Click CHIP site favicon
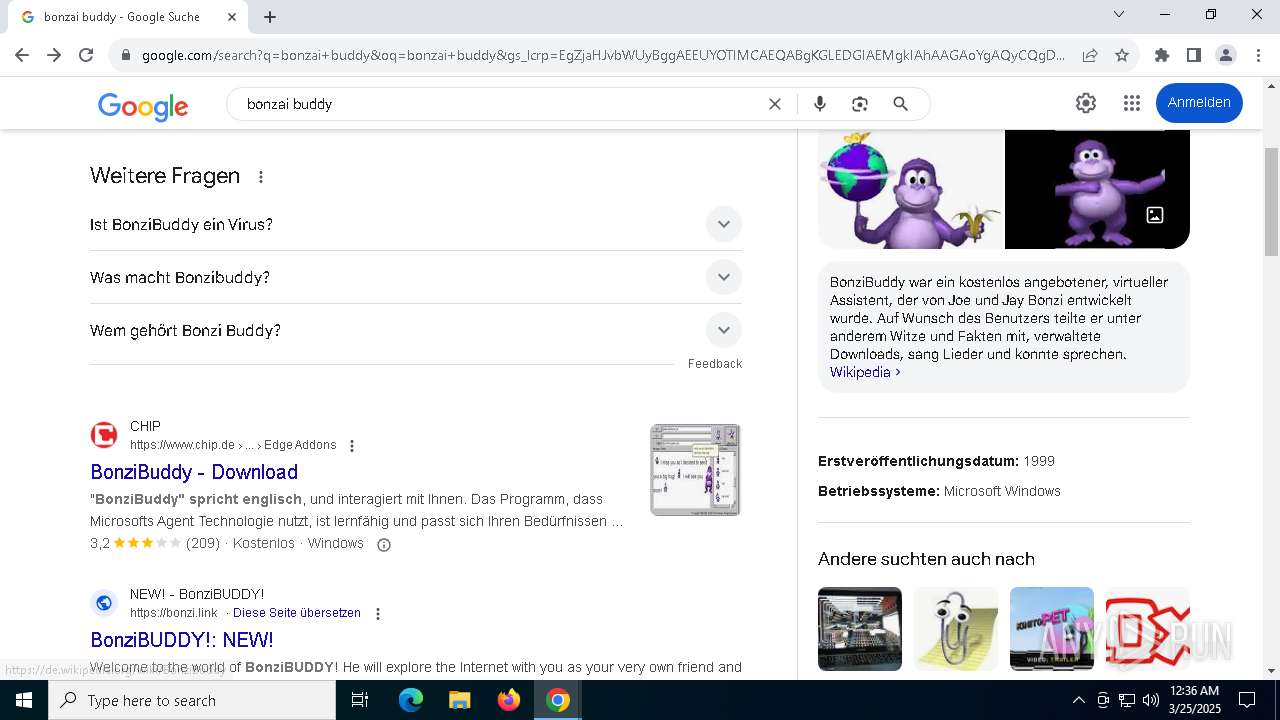This screenshot has width=1280, height=720. coord(104,435)
